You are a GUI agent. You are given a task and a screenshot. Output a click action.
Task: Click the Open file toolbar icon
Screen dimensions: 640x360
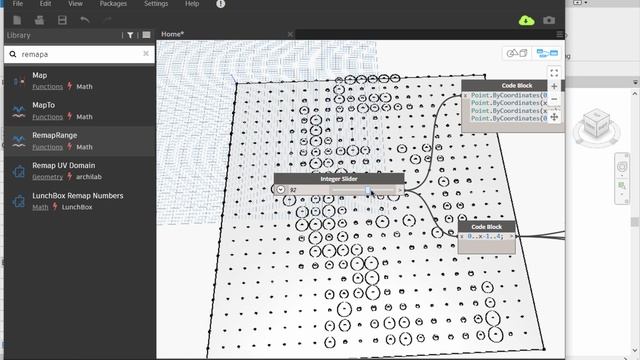[x=39, y=20]
